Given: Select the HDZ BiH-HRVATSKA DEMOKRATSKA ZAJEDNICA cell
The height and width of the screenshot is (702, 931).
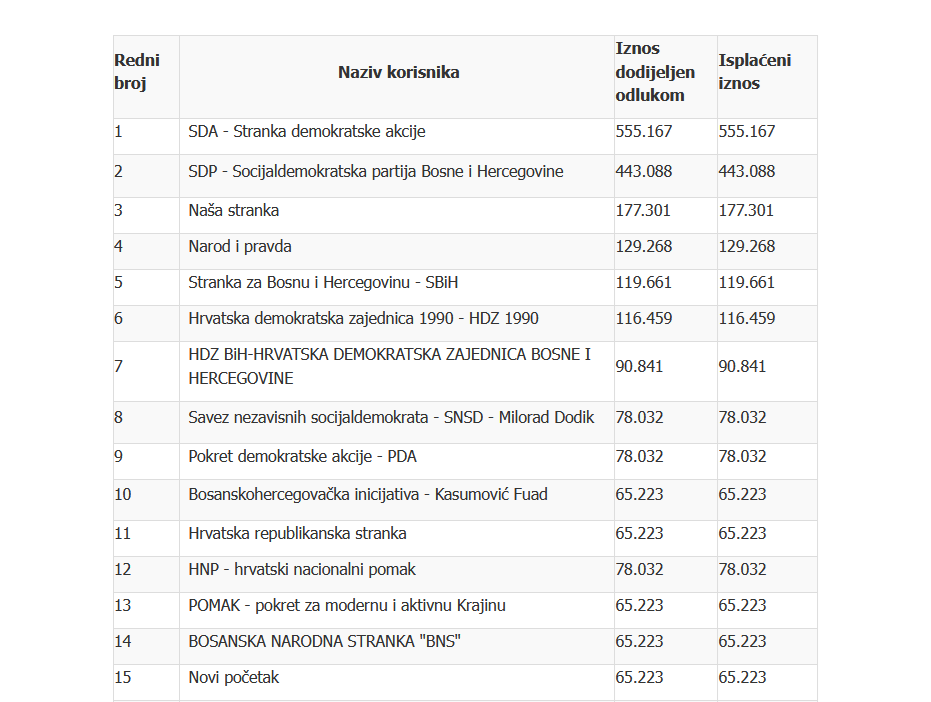Looking at the screenshot, I should pos(397,372).
